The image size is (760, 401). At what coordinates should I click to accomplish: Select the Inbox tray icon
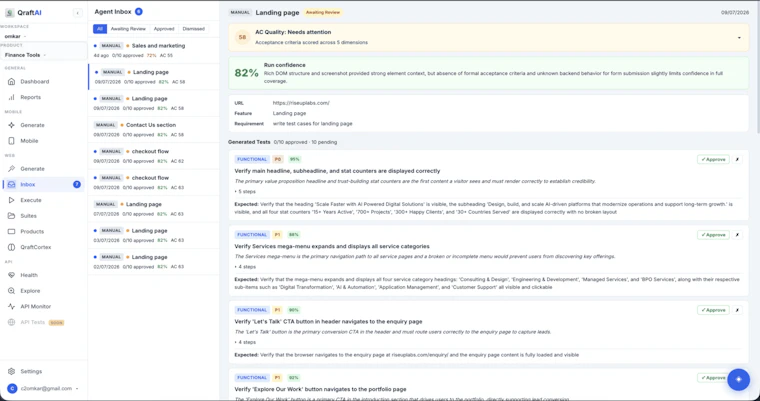tap(12, 184)
